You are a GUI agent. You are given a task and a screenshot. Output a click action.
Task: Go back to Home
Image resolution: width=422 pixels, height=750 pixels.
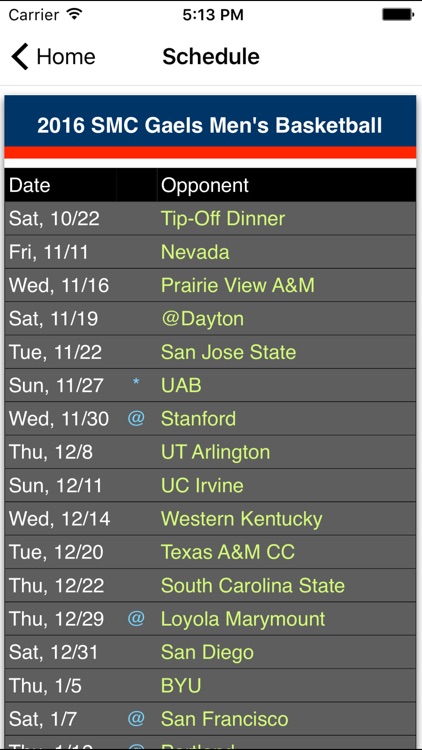click(53, 56)
